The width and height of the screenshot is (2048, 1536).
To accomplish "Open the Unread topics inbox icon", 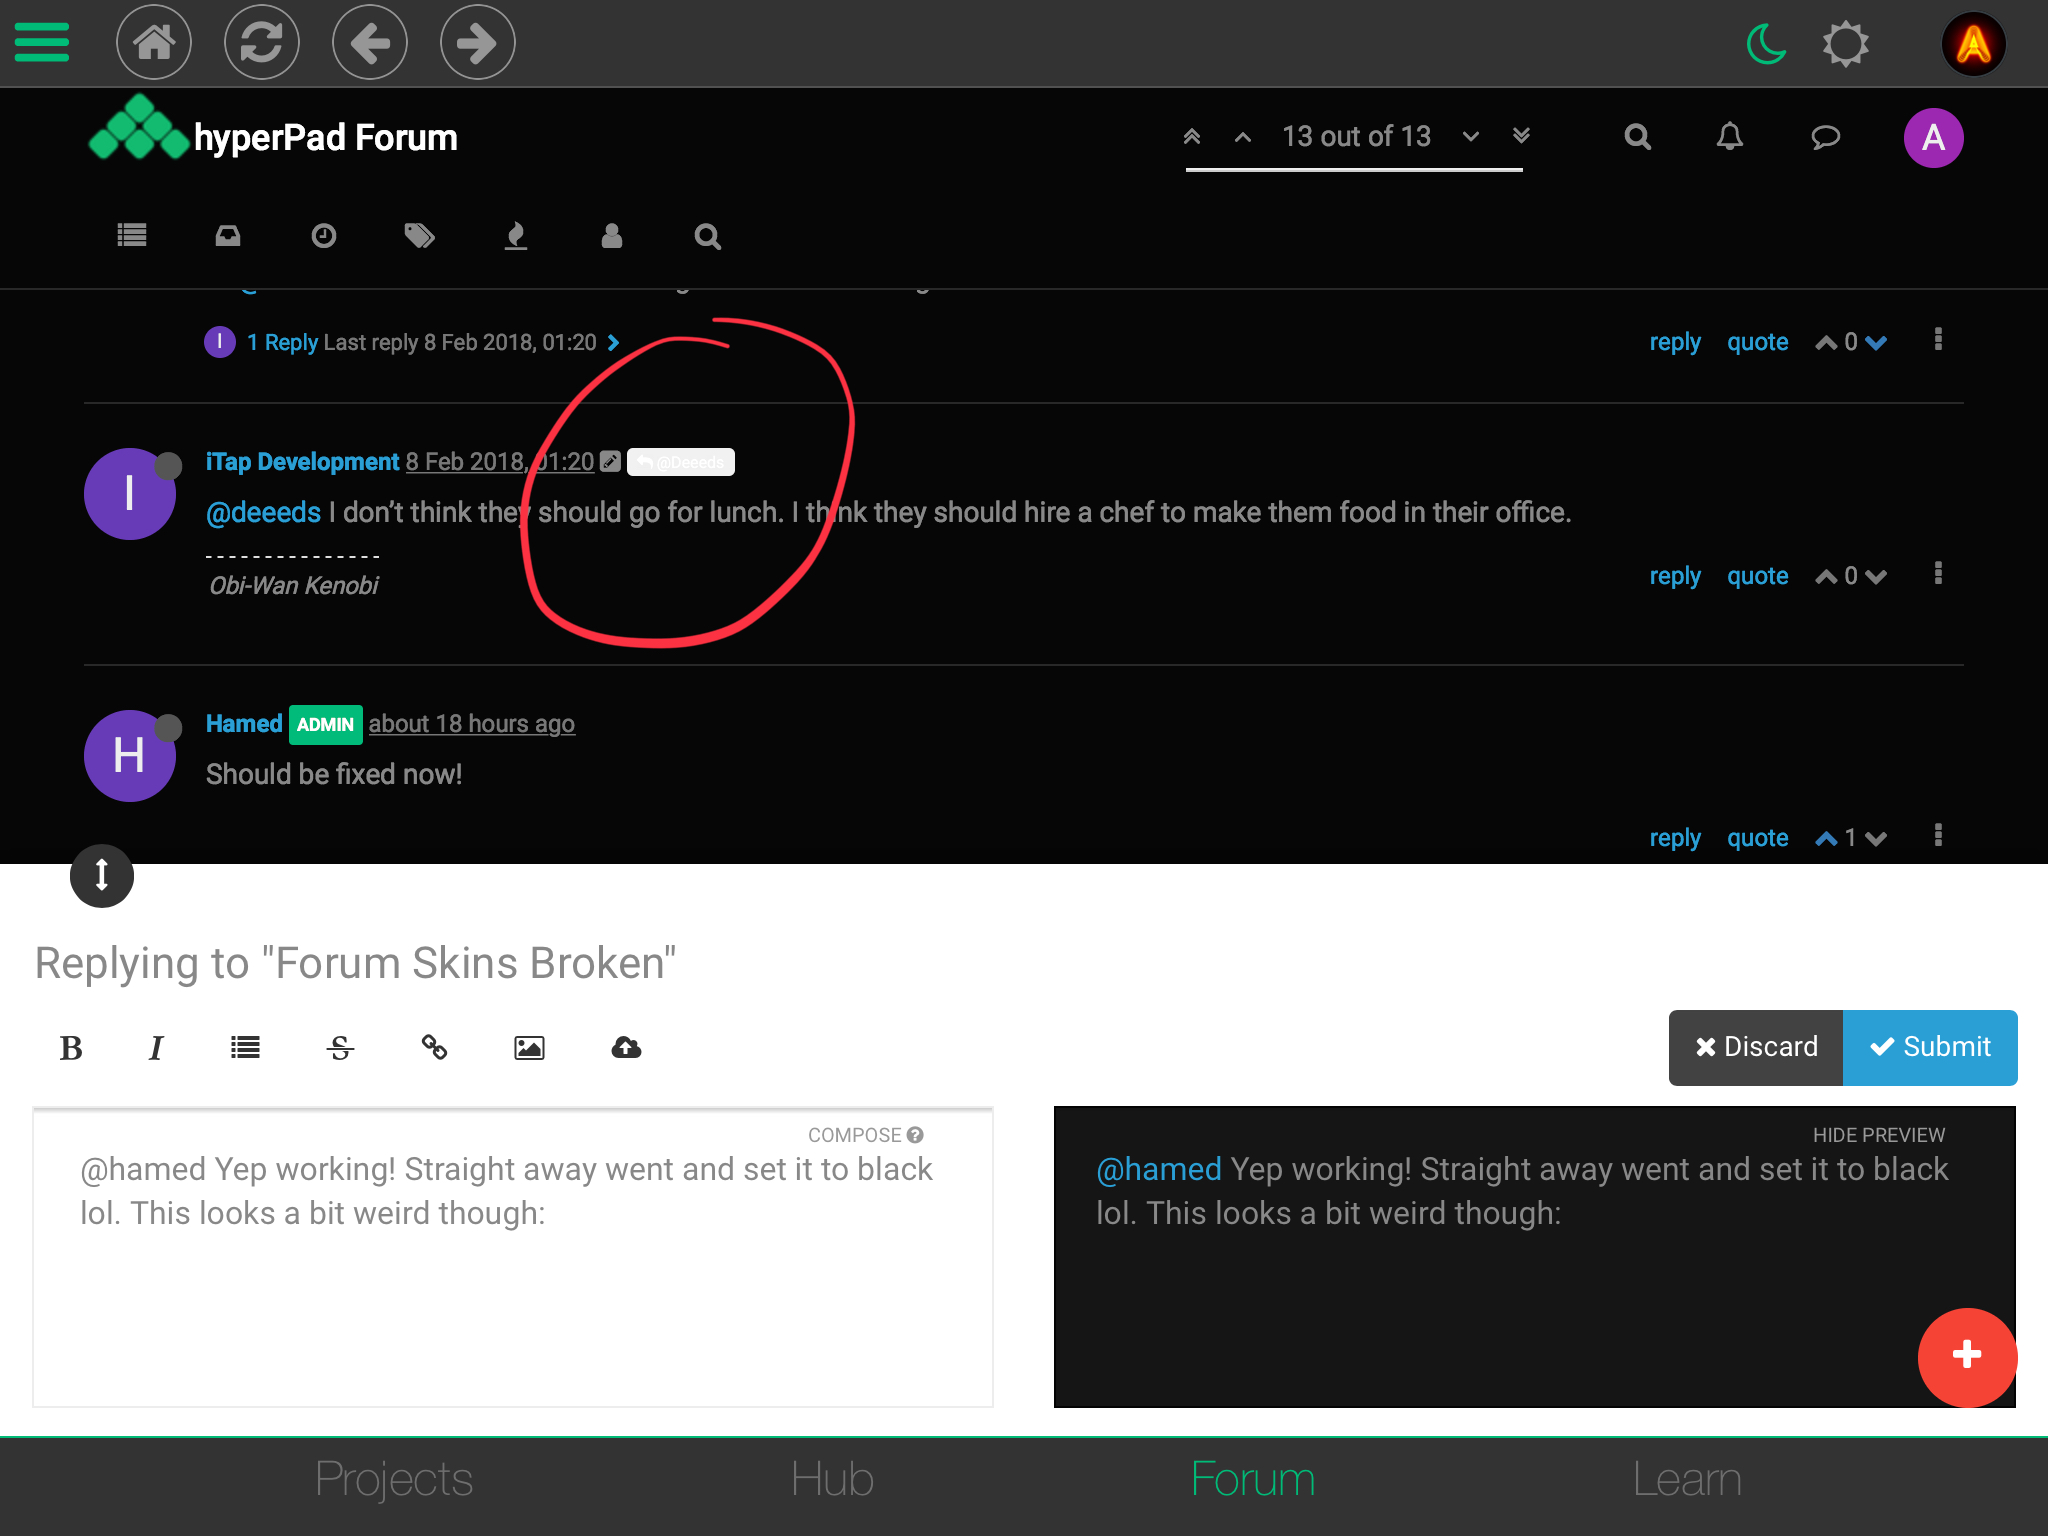I will (x=227, y=236).
